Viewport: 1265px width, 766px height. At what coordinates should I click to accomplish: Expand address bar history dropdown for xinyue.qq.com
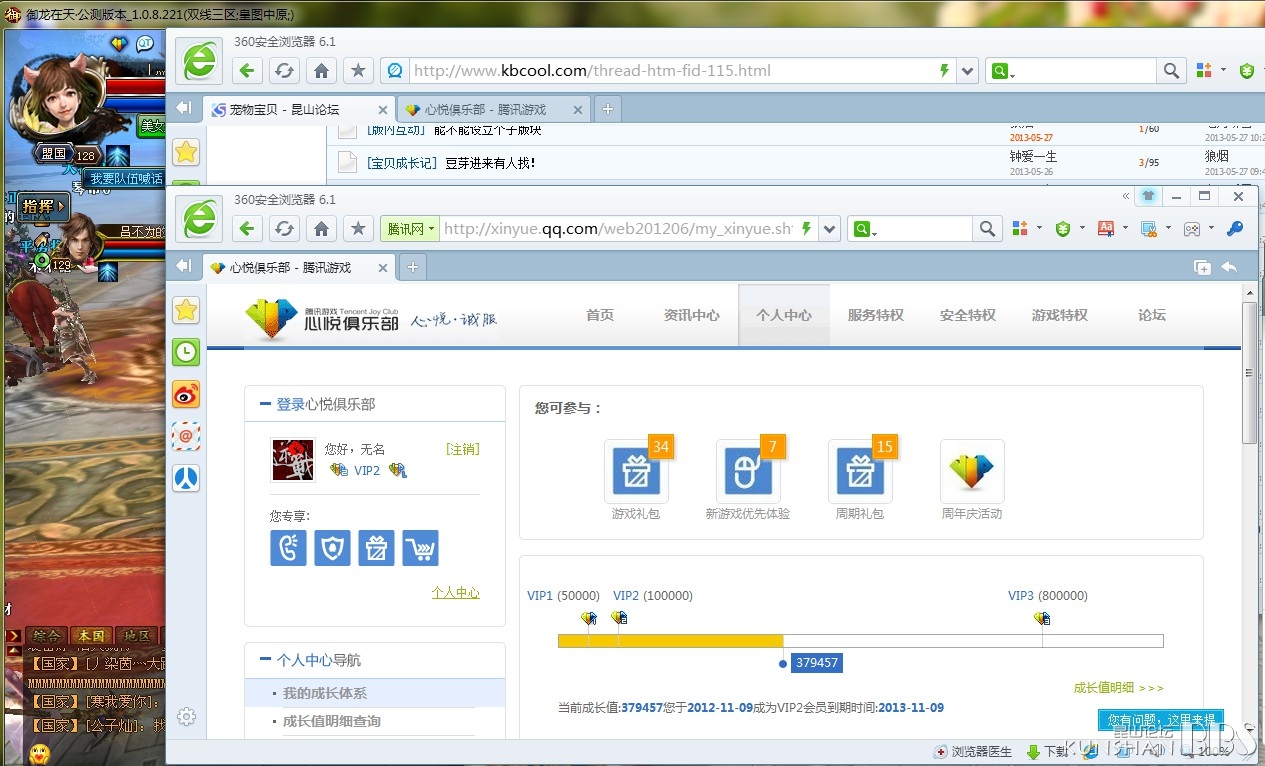pyautogui.click(x=829, y=229)
